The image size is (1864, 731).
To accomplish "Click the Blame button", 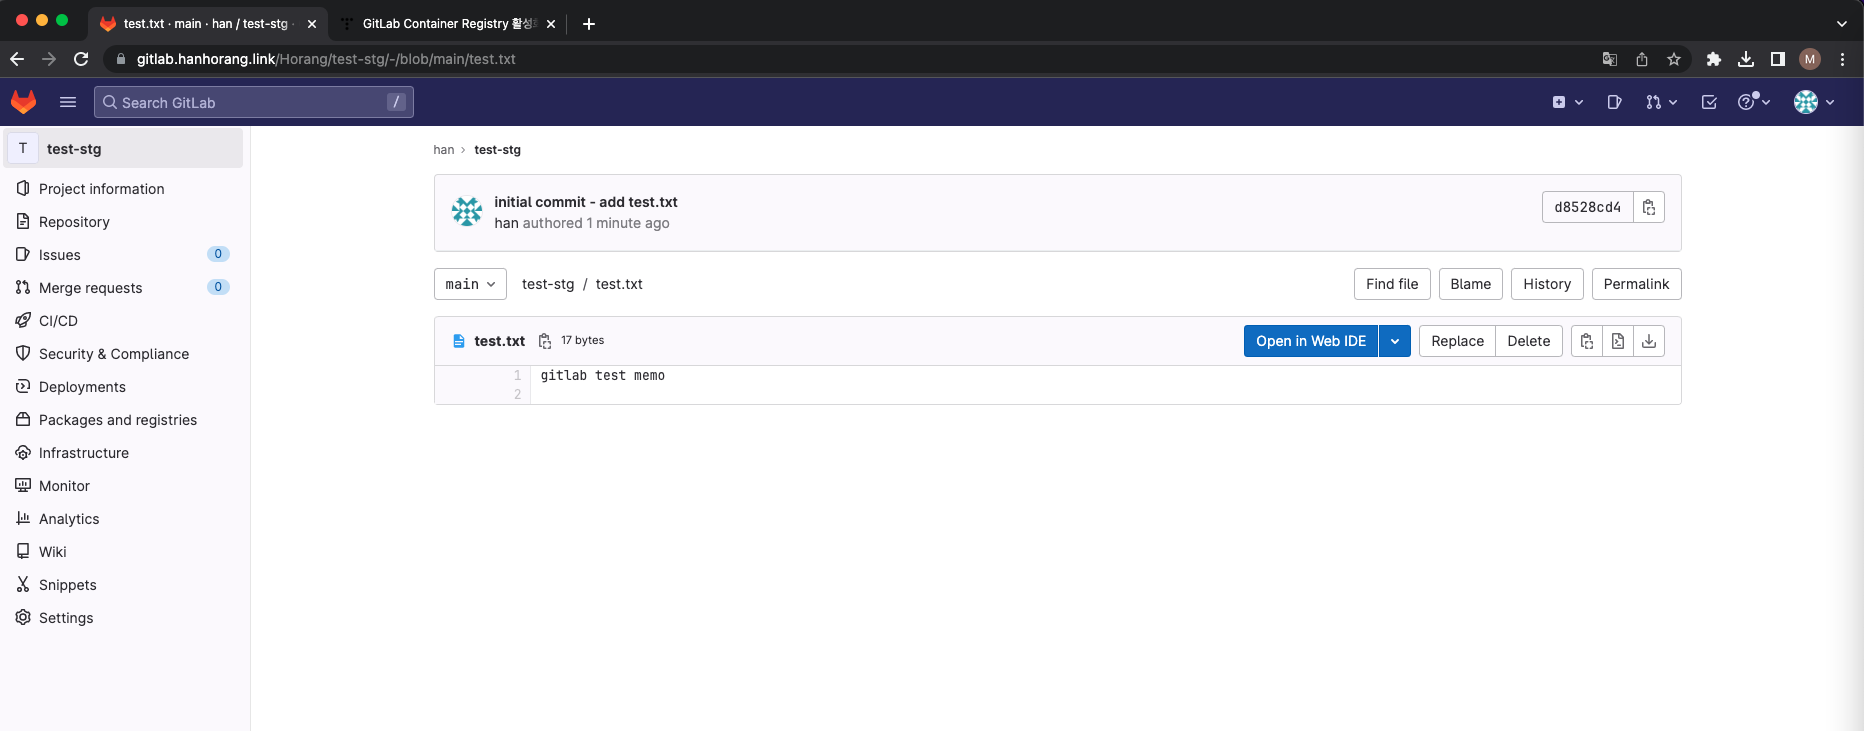I will click(x=1470, y=284).
